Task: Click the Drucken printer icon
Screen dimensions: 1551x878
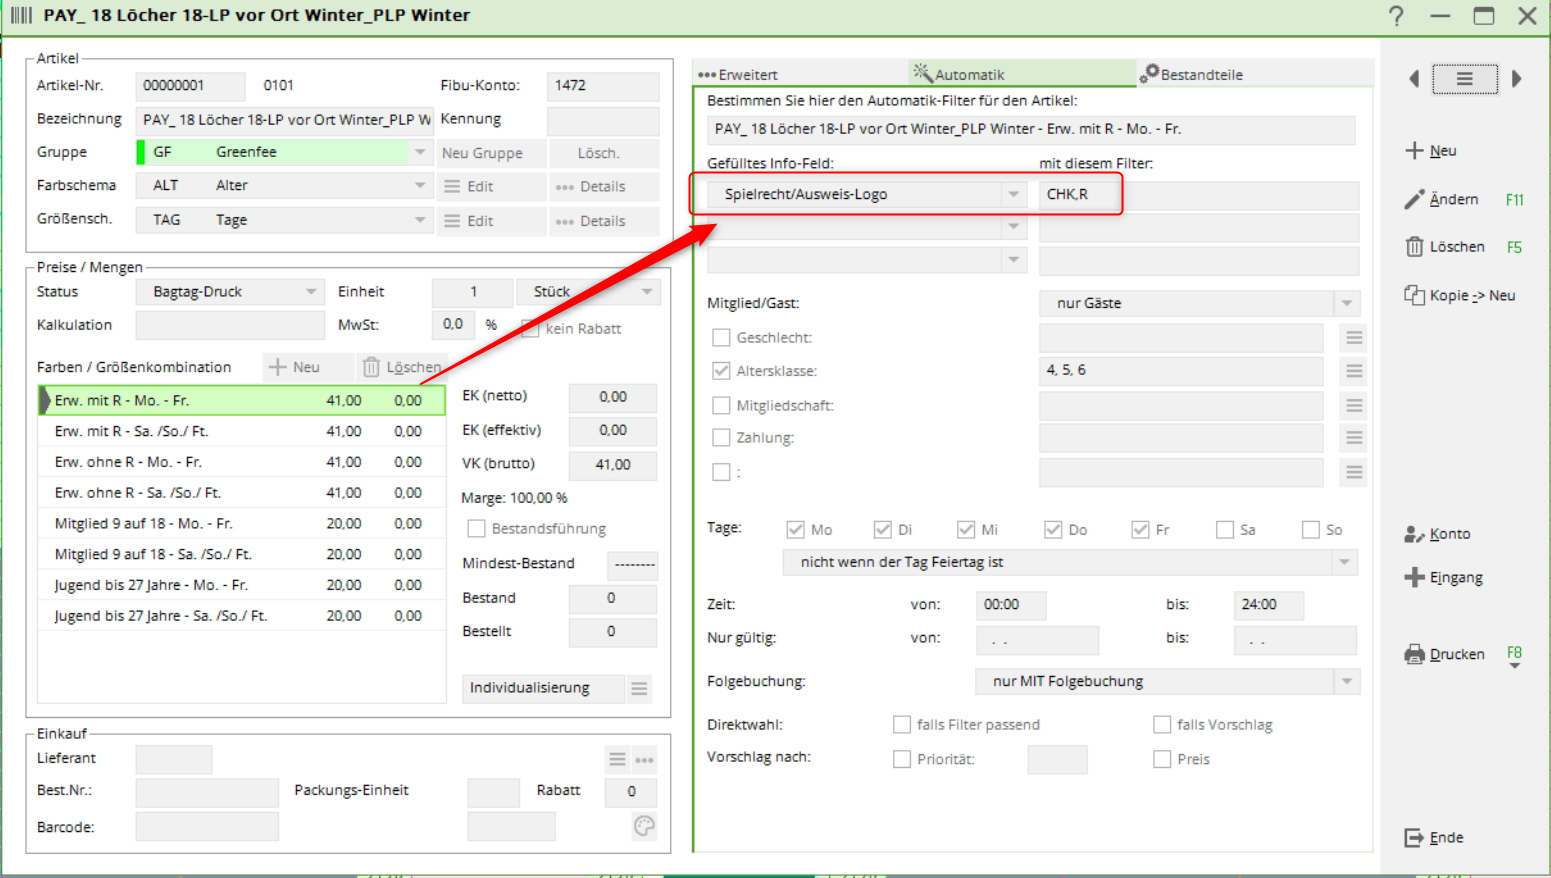Action: click(1414, 655)
